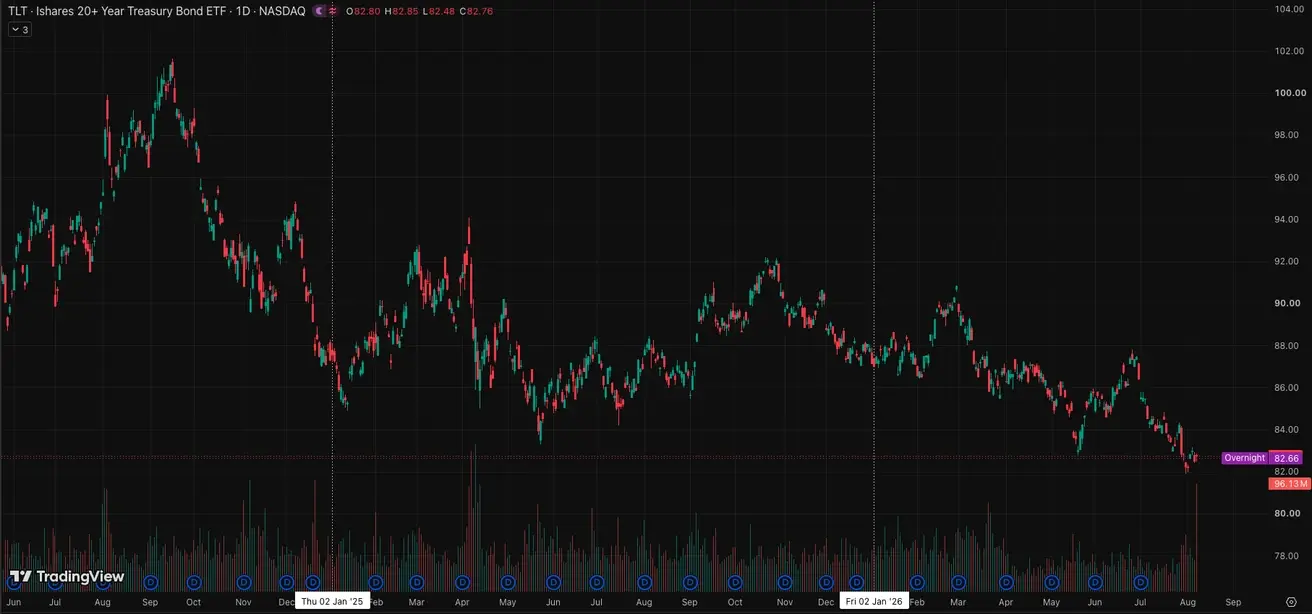Screen dimensions: 1312x614
Task: Click the July 2026 dividend marker
Action: 1140,581
